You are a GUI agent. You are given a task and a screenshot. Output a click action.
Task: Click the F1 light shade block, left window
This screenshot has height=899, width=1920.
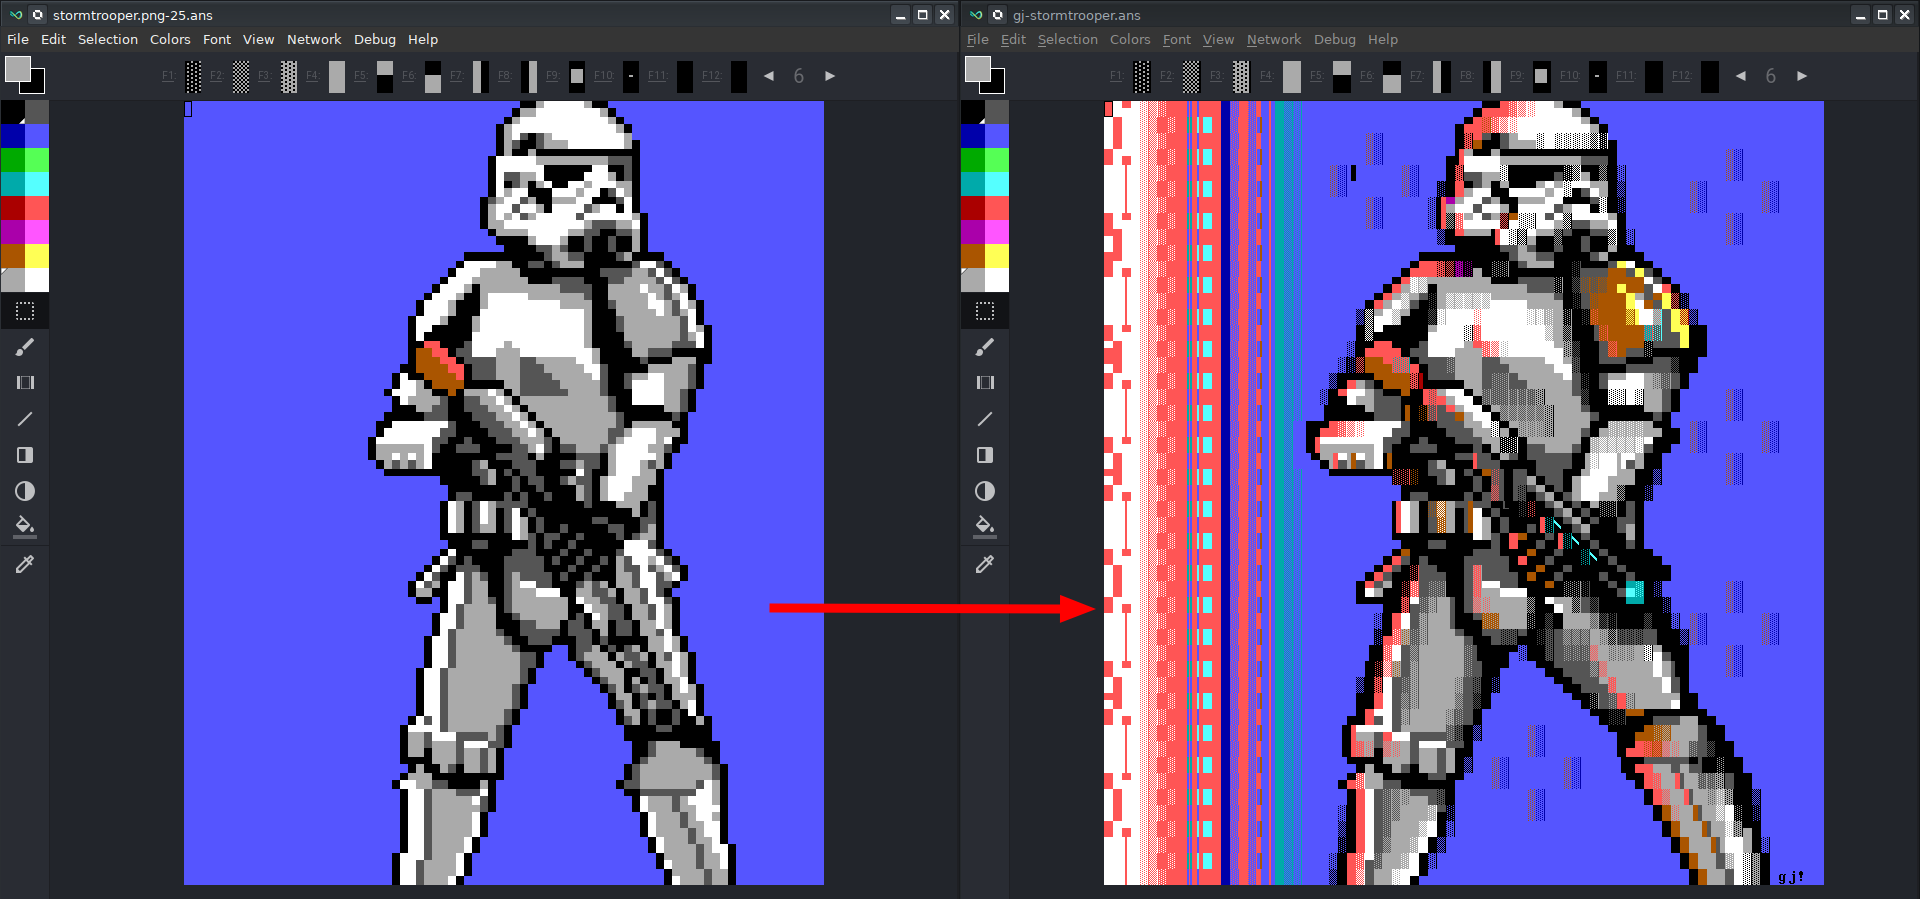tap(193, 76)
